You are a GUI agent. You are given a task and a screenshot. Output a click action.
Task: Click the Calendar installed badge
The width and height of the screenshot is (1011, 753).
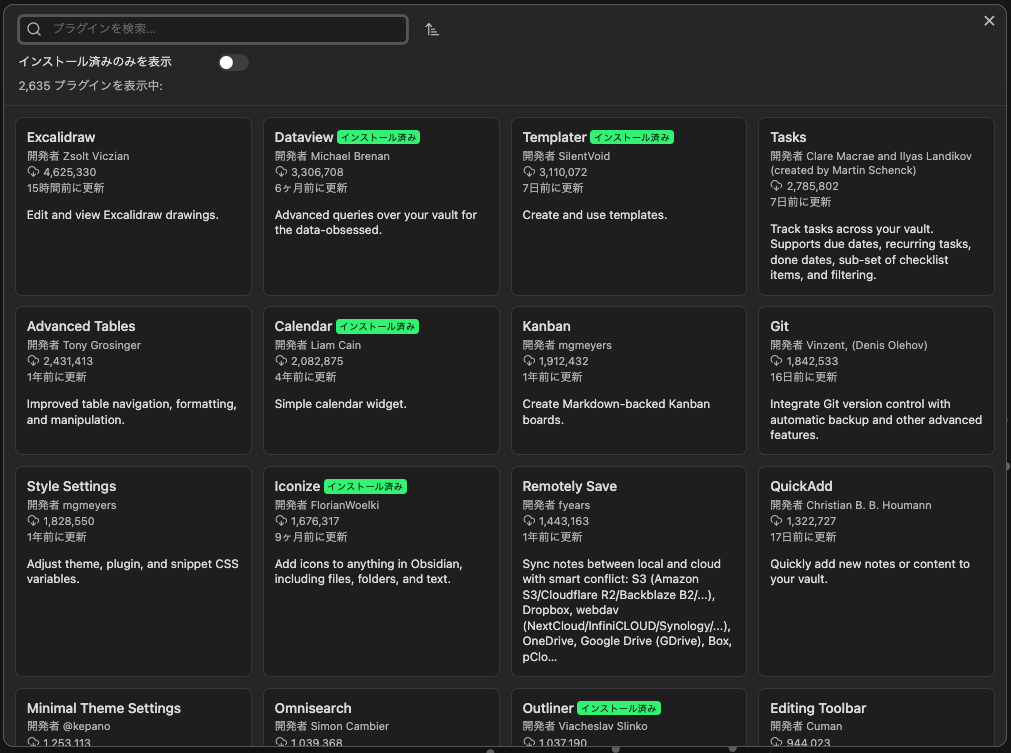[378, 326]
